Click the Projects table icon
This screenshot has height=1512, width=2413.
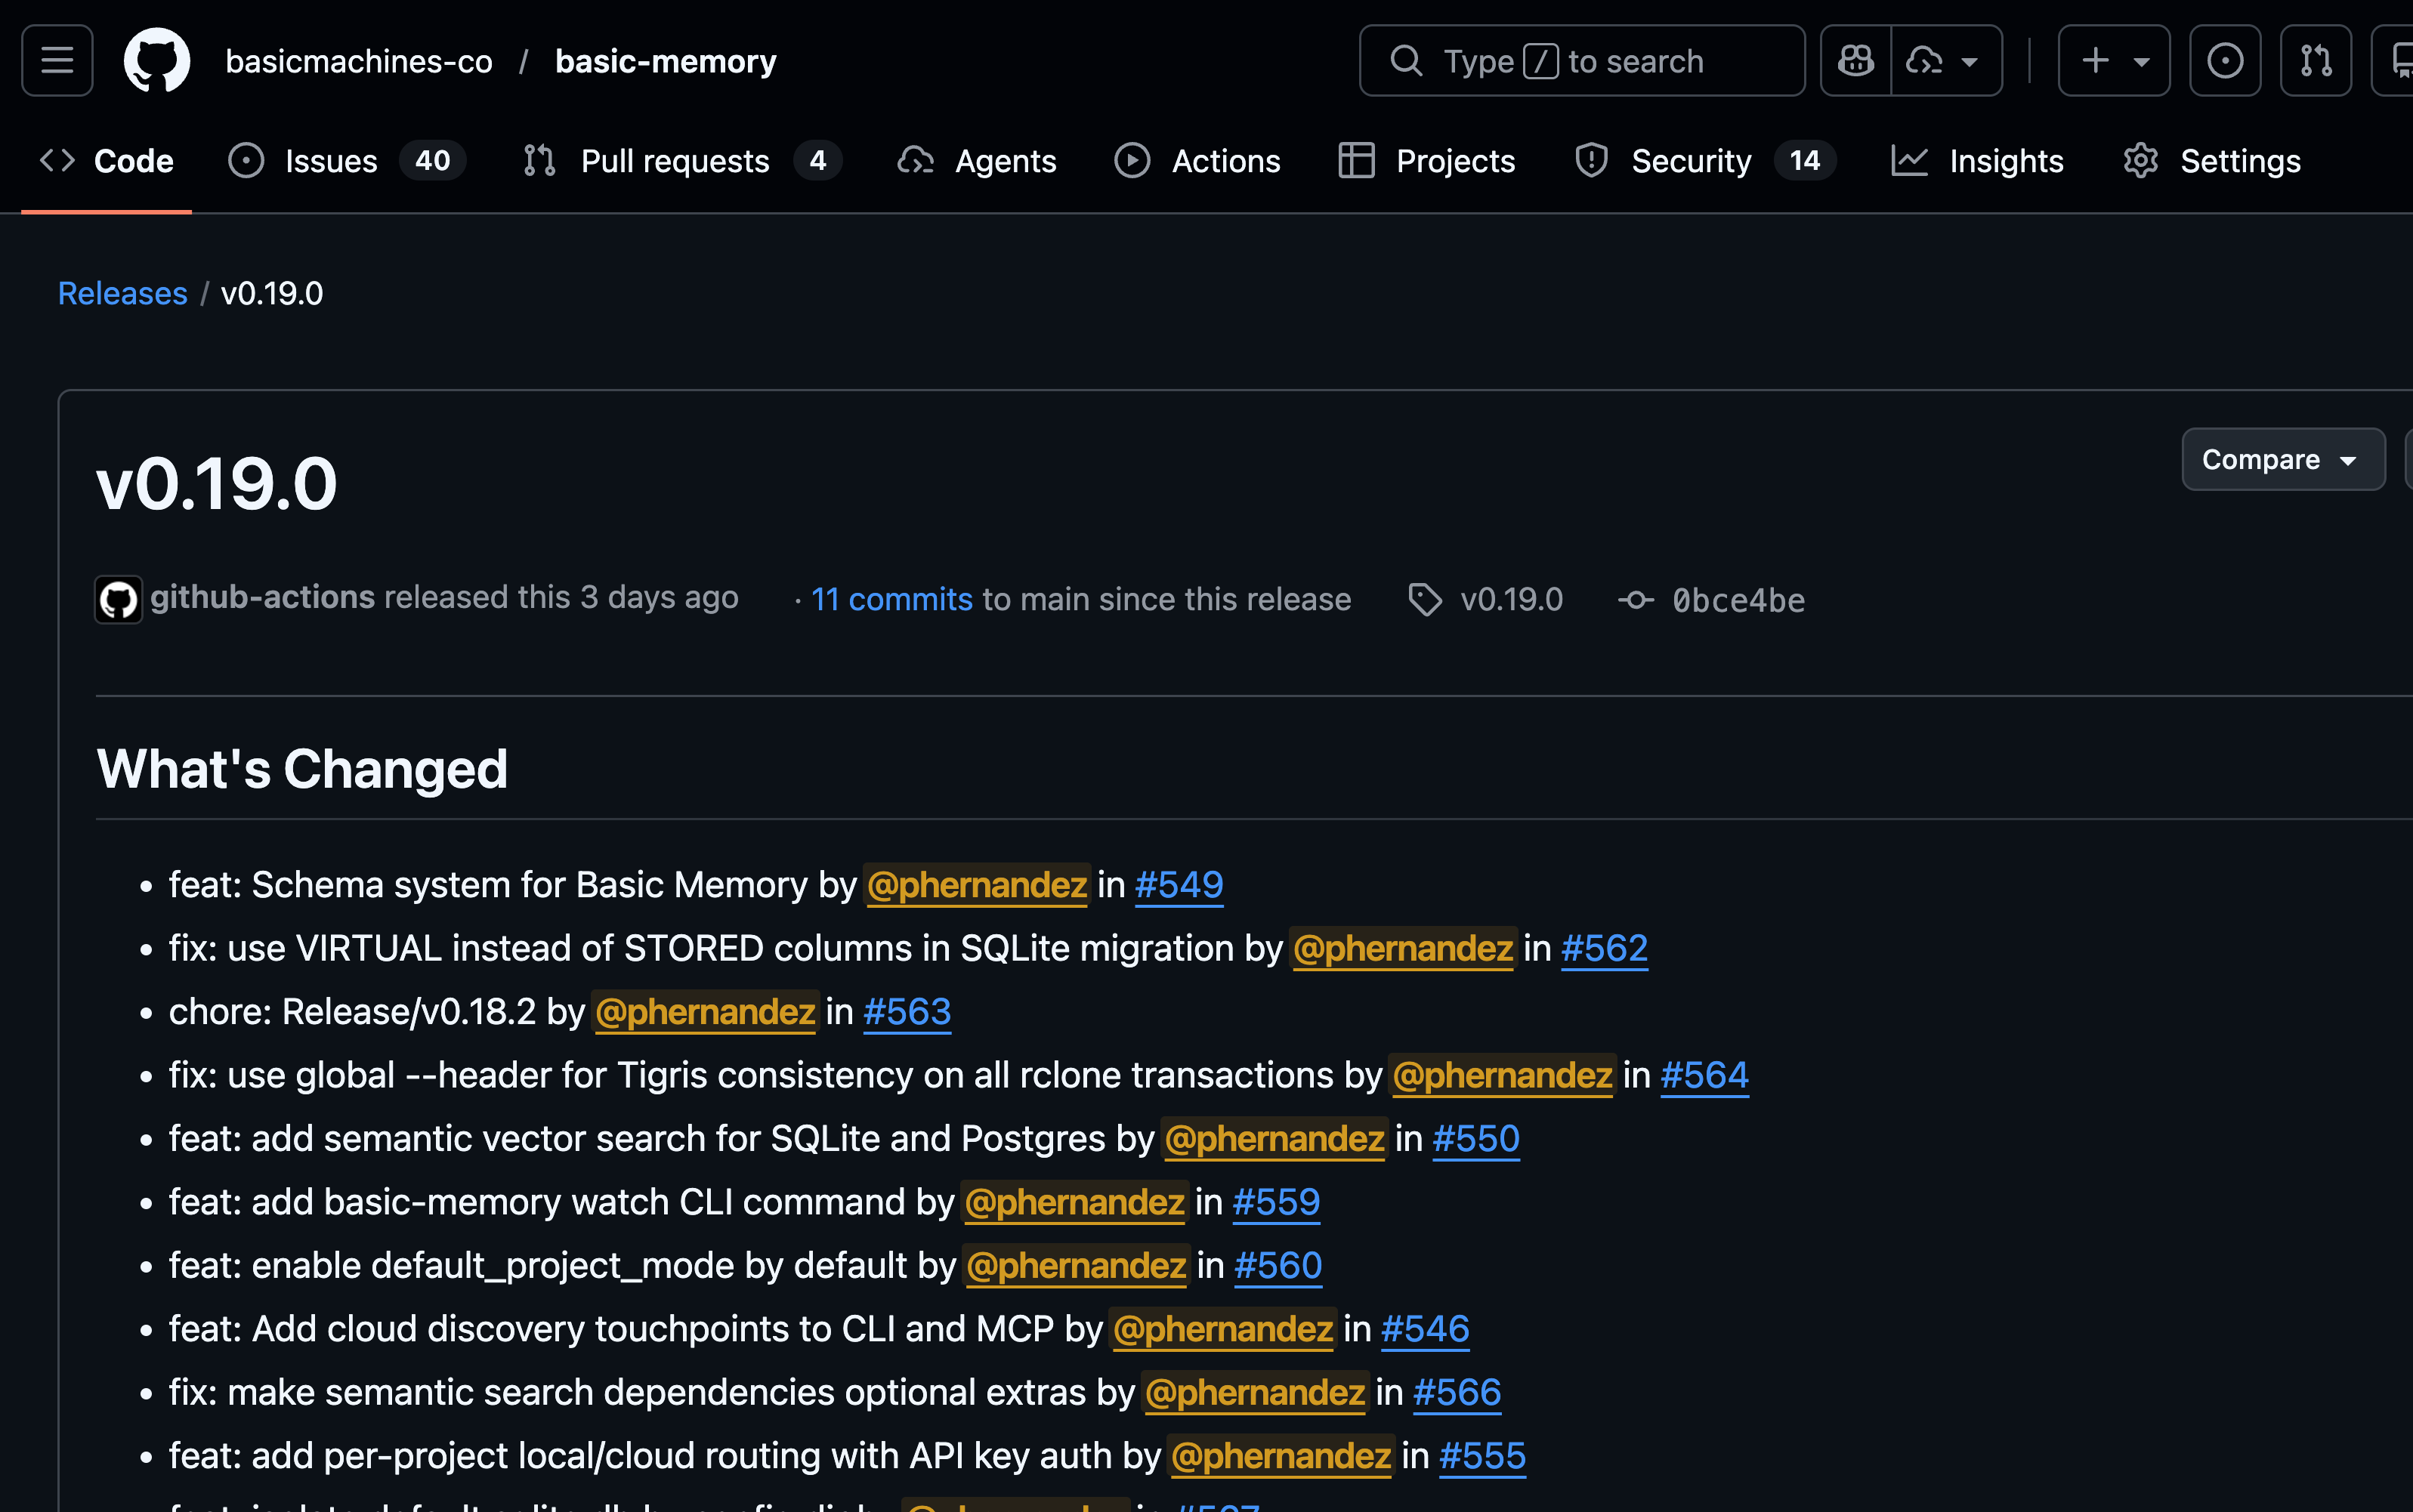(1356, 161)
